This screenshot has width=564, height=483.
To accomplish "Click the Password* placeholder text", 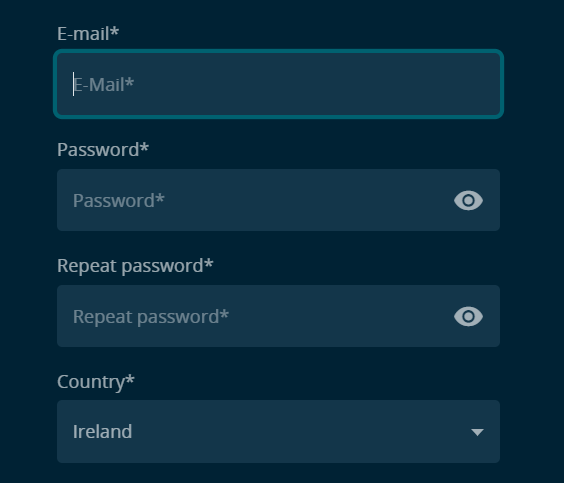I will tap(119, 201).
